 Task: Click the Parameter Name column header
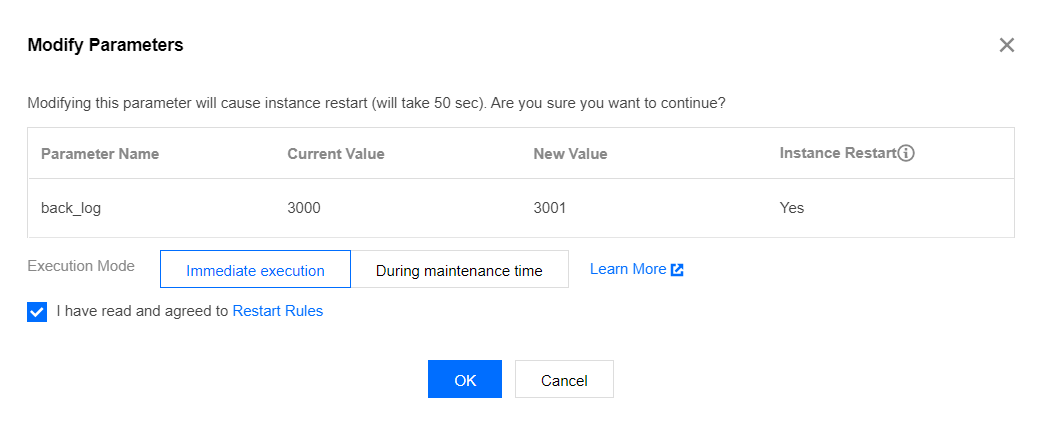100,154
